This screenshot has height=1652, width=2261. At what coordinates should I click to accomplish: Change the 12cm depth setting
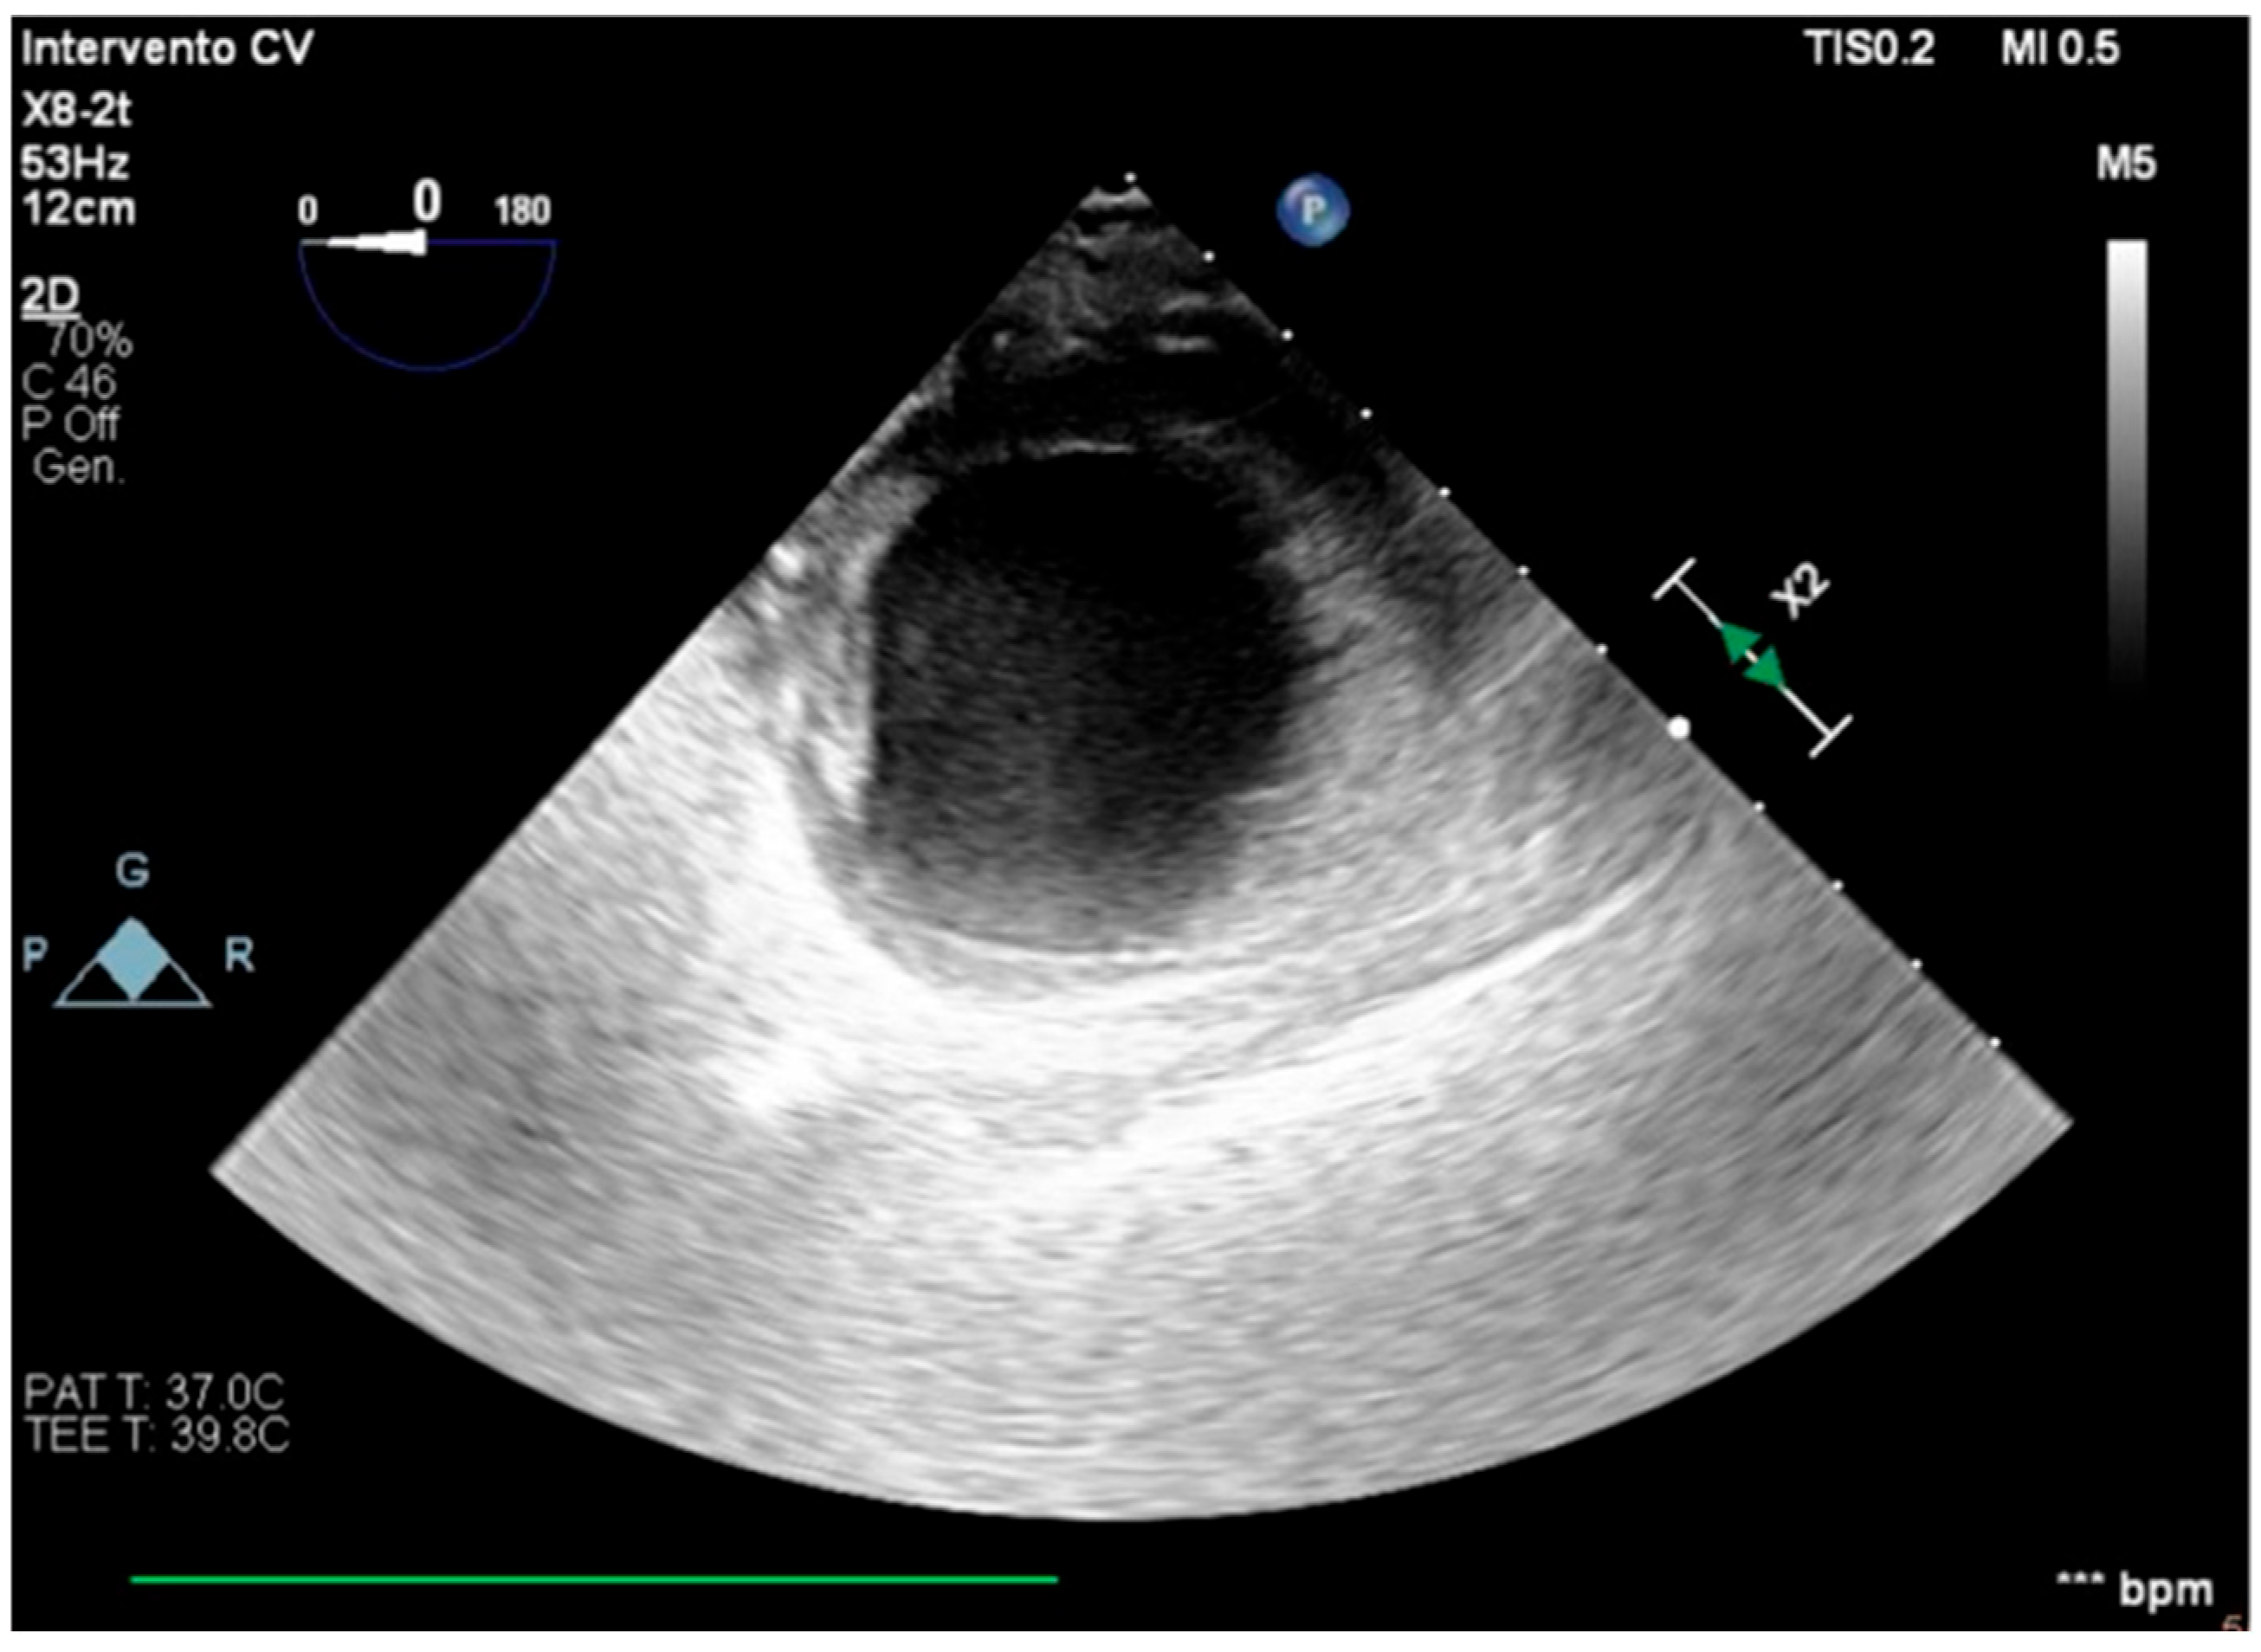[x=78, y=210]
